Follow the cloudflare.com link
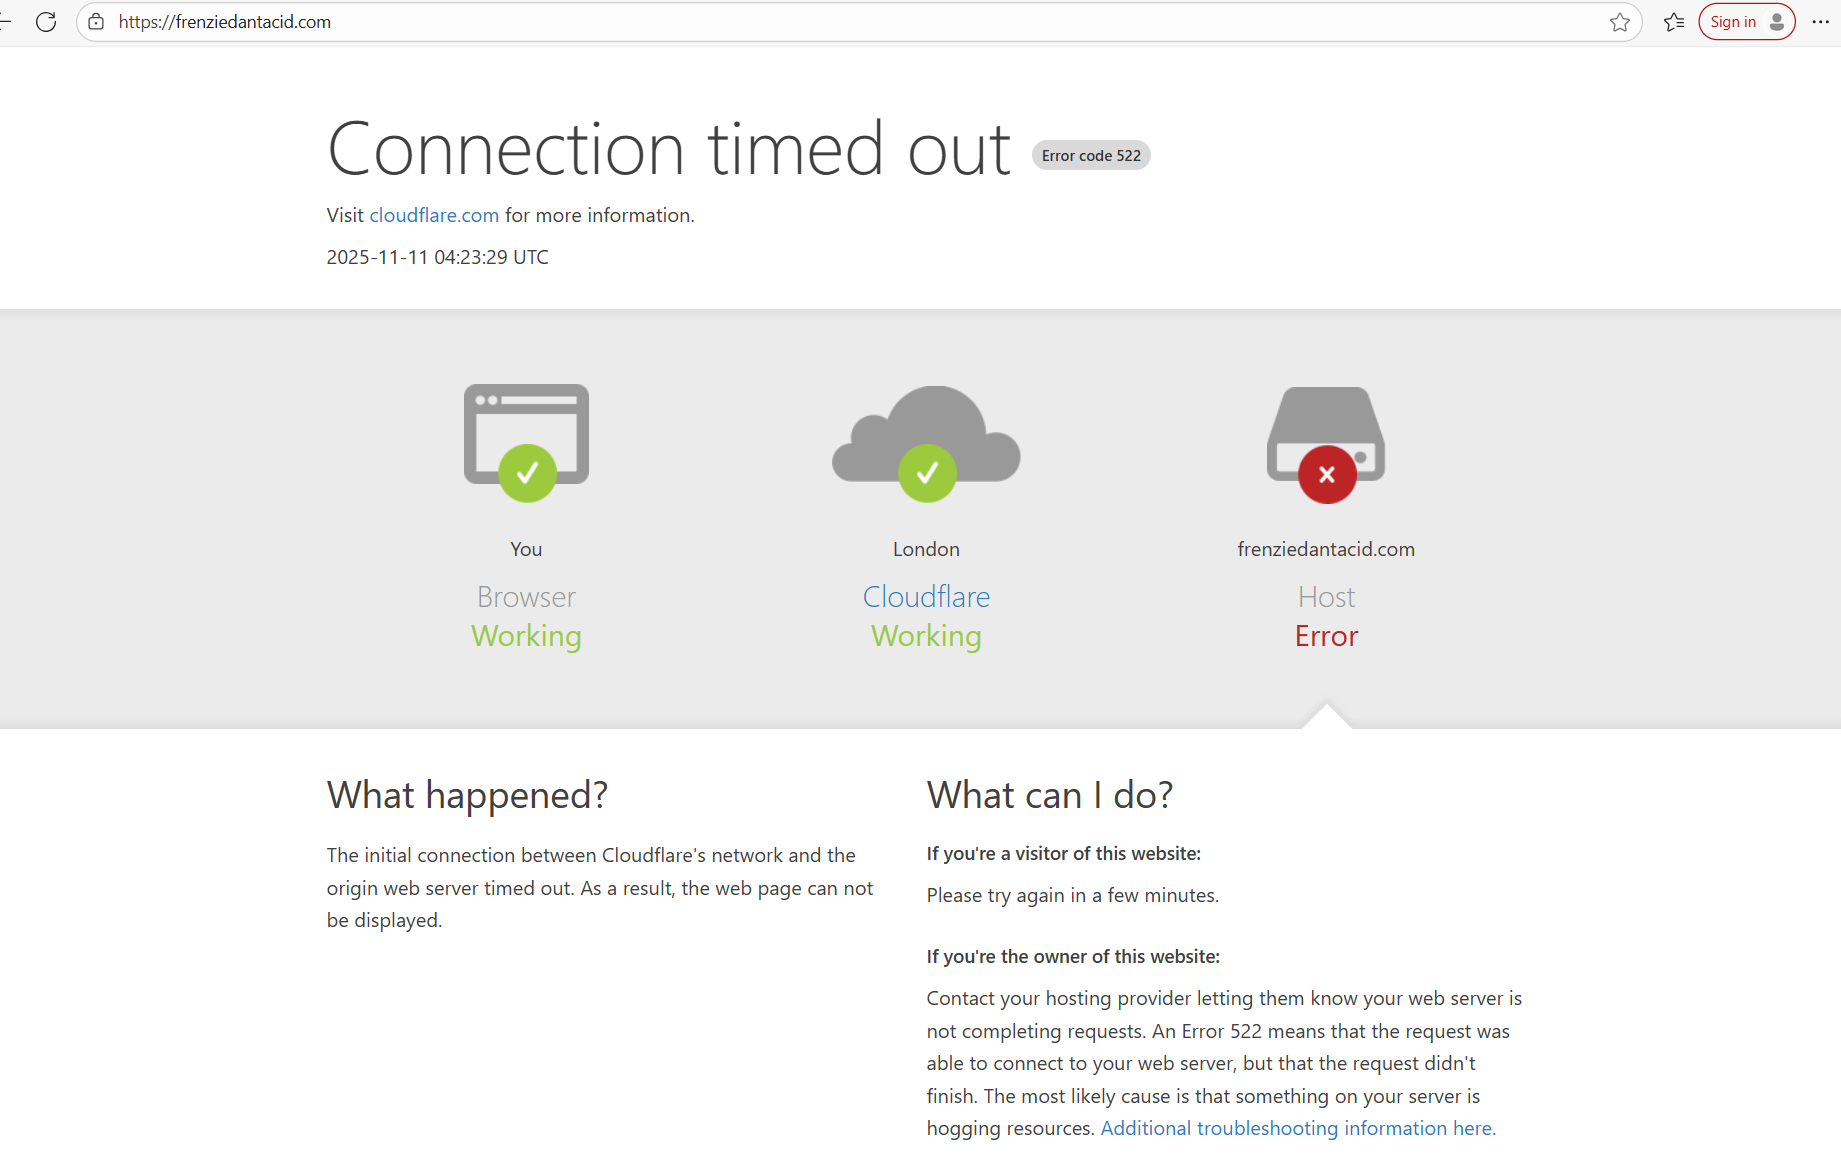 tap(434, 215)
